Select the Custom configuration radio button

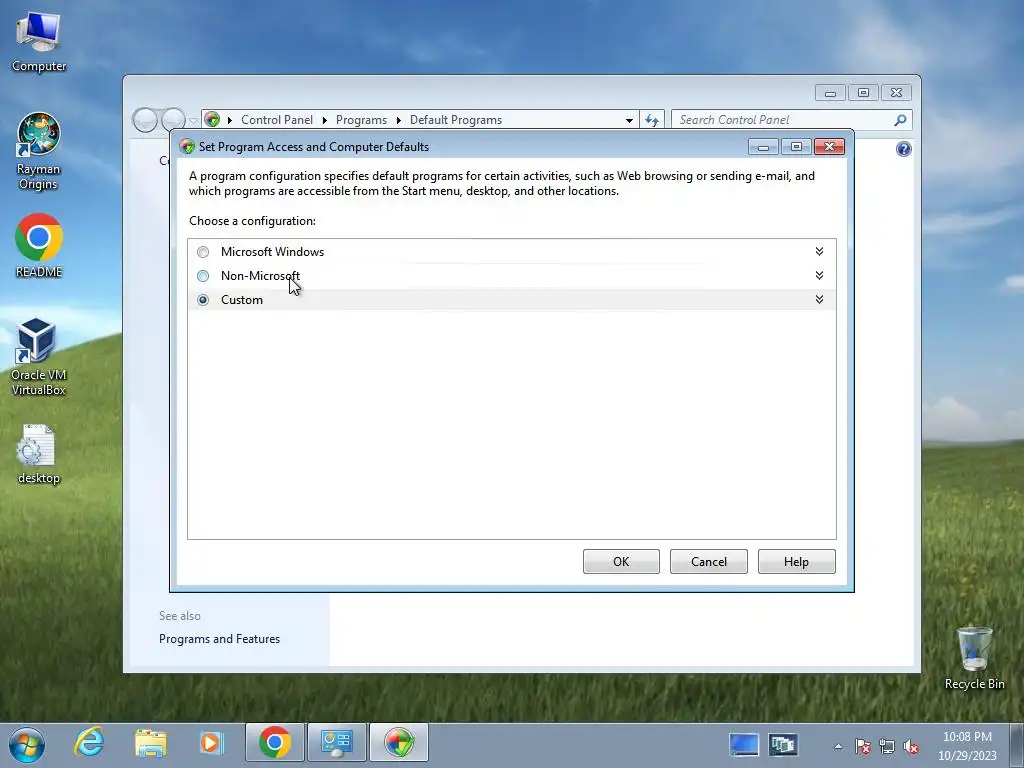(x=203, y=300)
